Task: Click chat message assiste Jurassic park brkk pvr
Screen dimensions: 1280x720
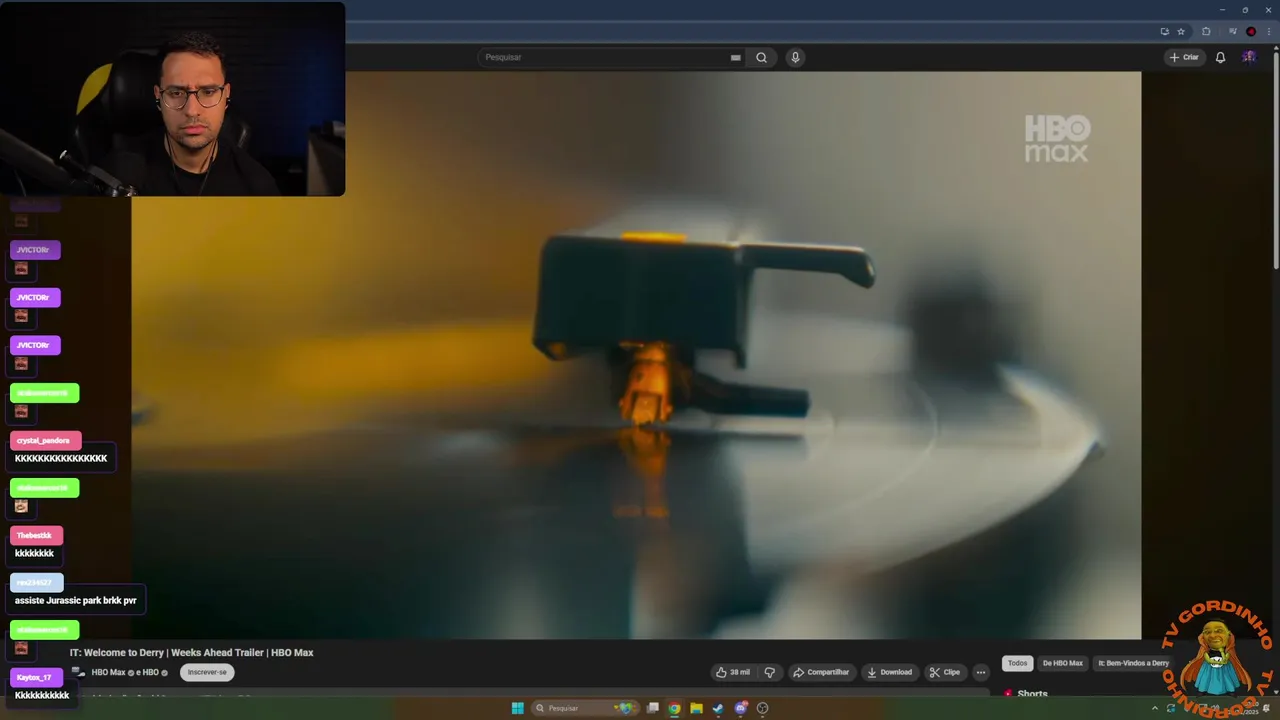Action: pos(76,600)
